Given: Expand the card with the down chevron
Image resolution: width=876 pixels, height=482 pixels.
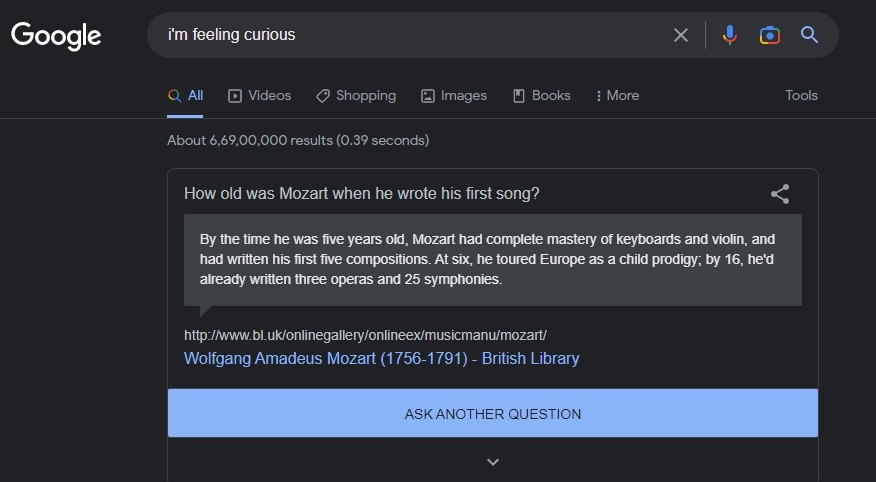Looking at the screenshot, I should pyautogui.click(x=493, y=462).
